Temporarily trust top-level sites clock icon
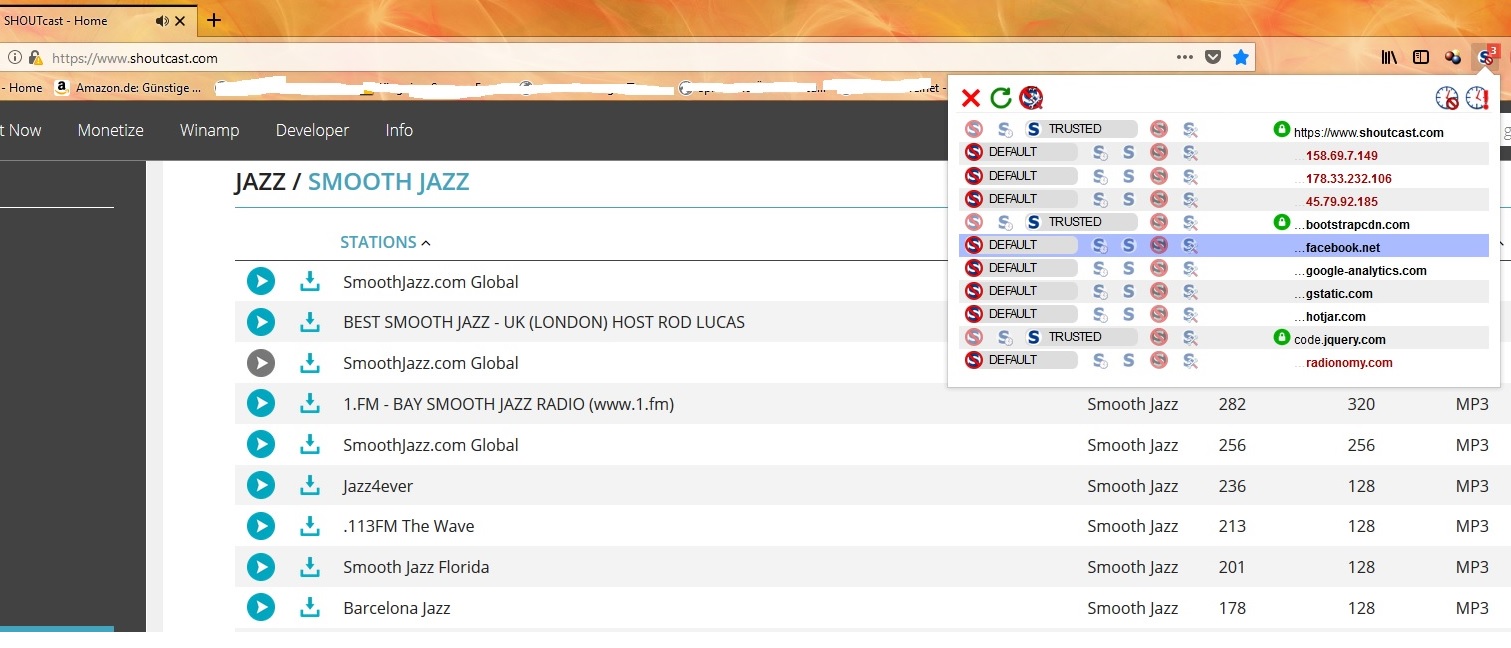This screenshot has width=1511, height=648. coord(1477,98)
